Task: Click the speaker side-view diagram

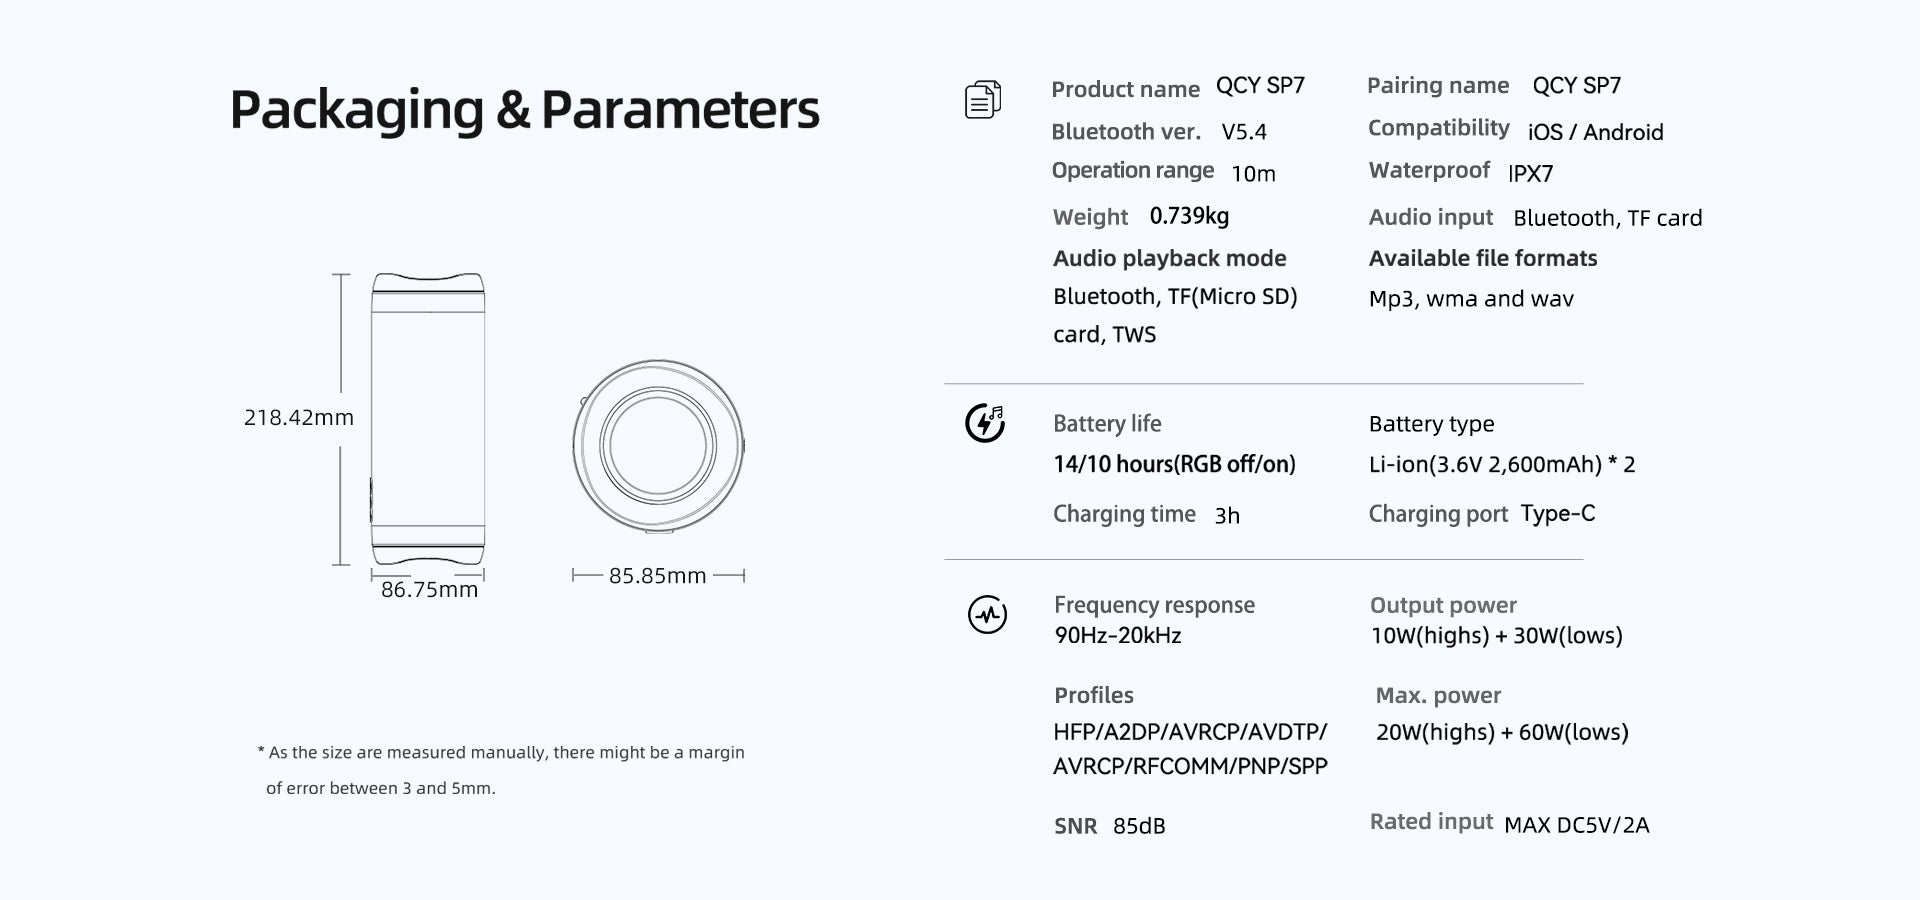Action: pyautogui.click(x=428, y=419)
